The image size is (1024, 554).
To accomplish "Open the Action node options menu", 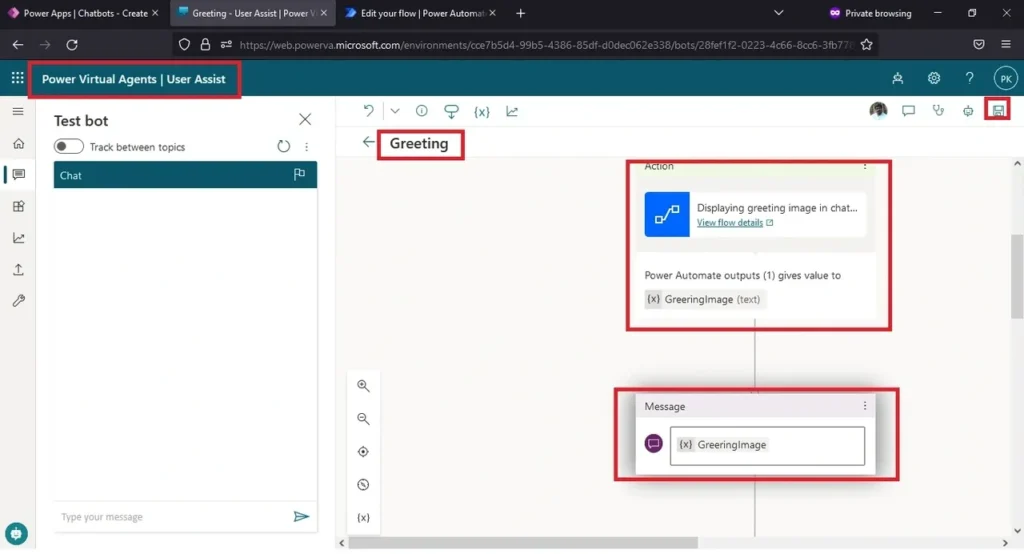I will (x=865, y=167).
